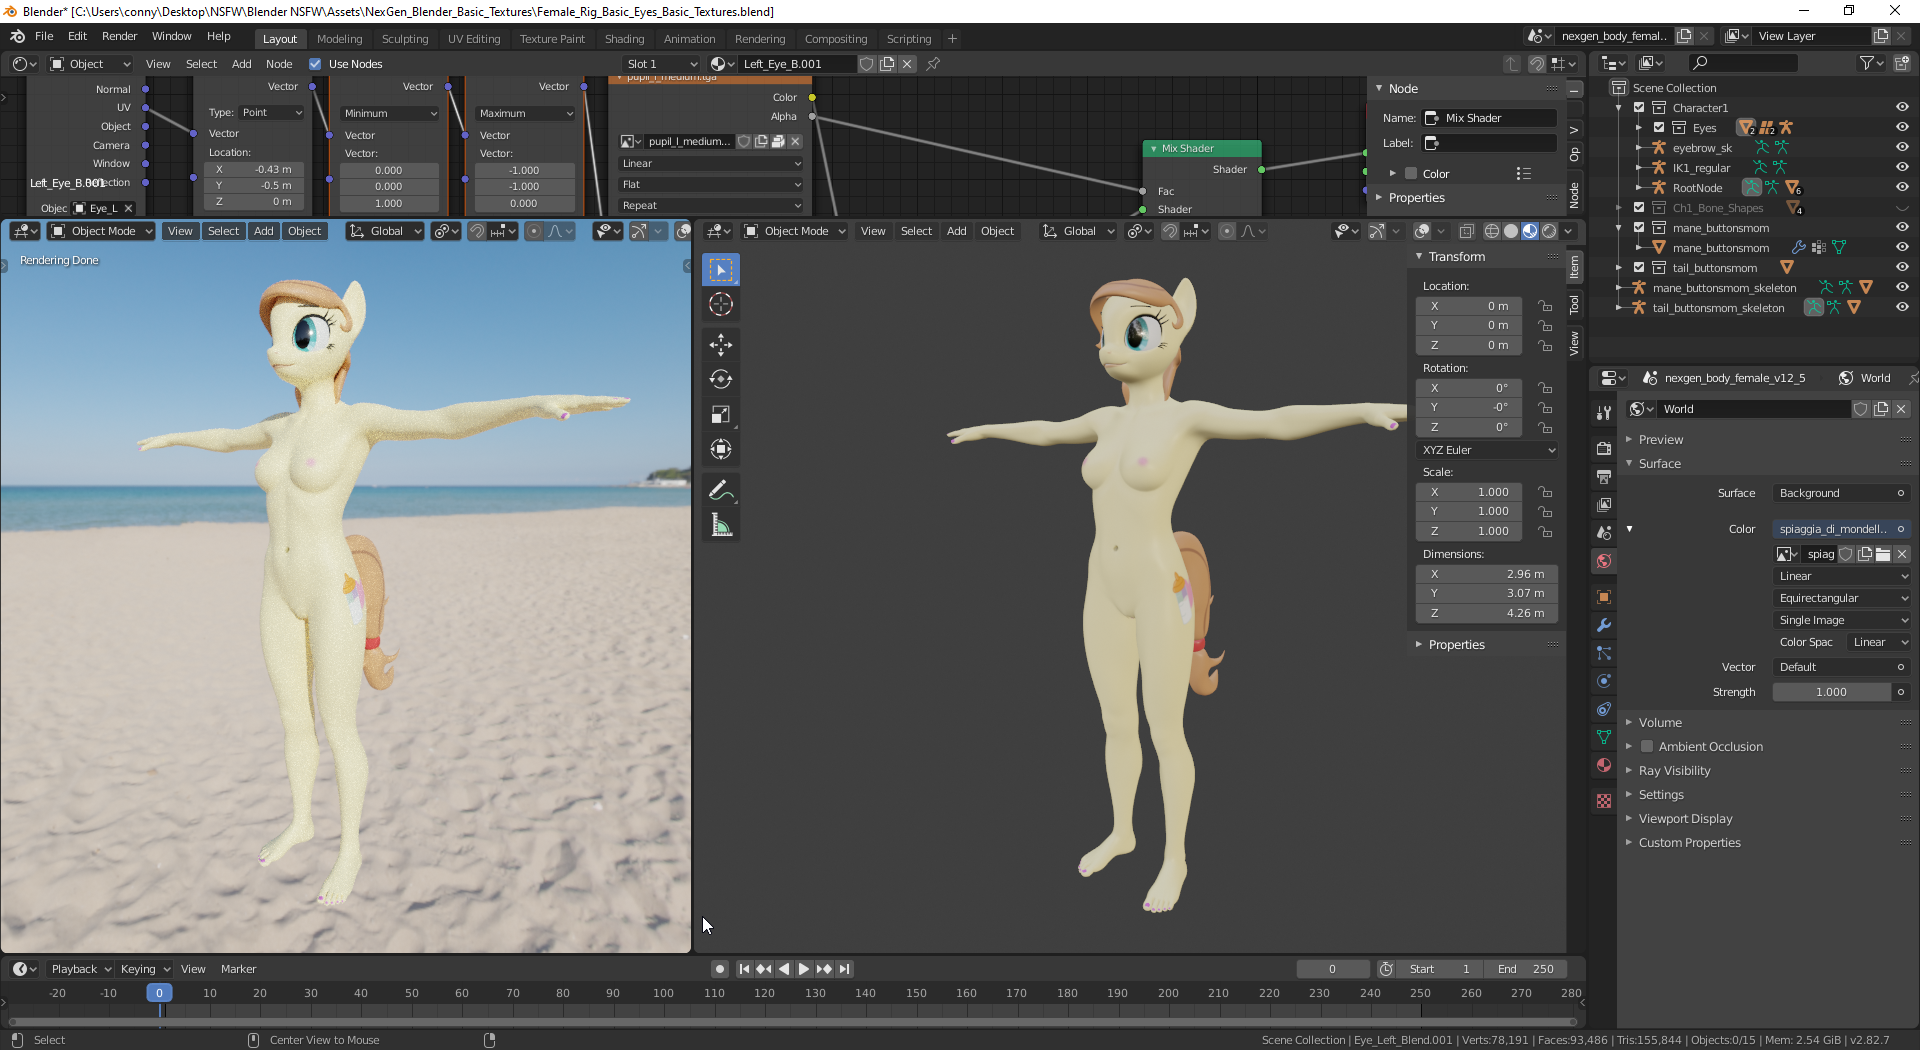The image size is (1920, 1050).
Task: Open the Object Data mesh tab icon
Action: (1604, 737)
